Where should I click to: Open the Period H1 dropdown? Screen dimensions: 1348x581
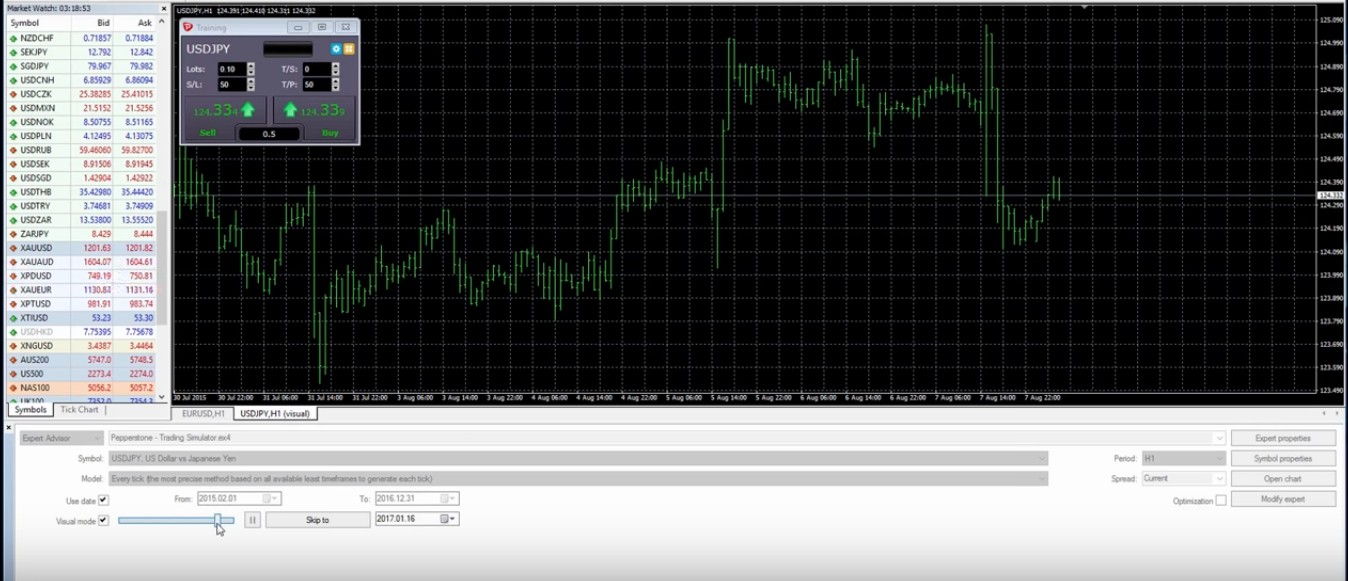1184,458
